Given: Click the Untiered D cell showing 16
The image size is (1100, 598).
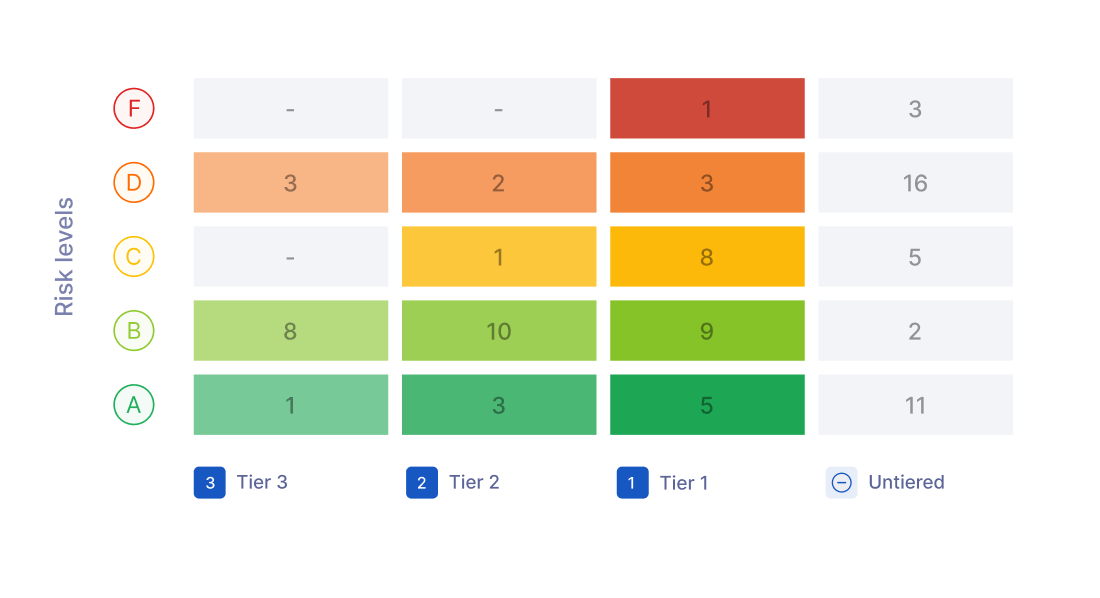Looking at the screenshot, I should pos(915,182).
